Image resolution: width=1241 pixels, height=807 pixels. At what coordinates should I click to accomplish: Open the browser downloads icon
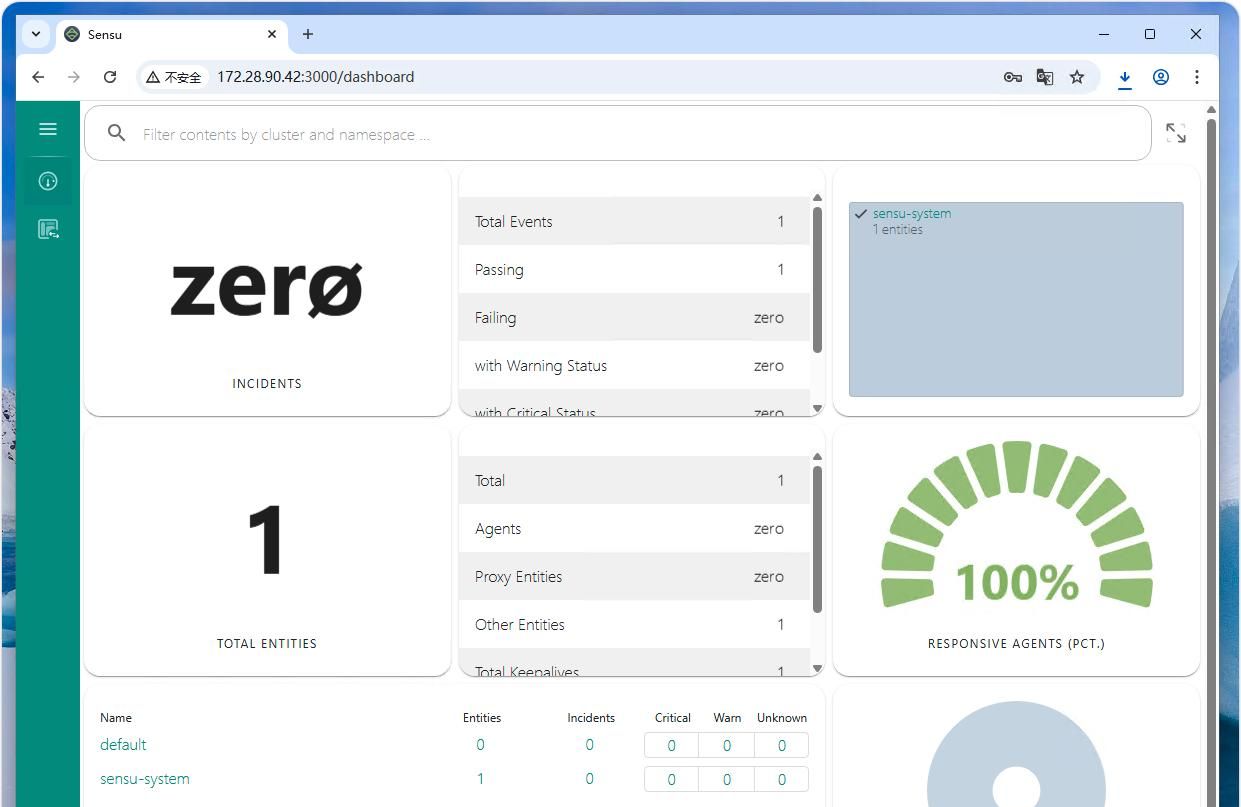pos(1125,77)
